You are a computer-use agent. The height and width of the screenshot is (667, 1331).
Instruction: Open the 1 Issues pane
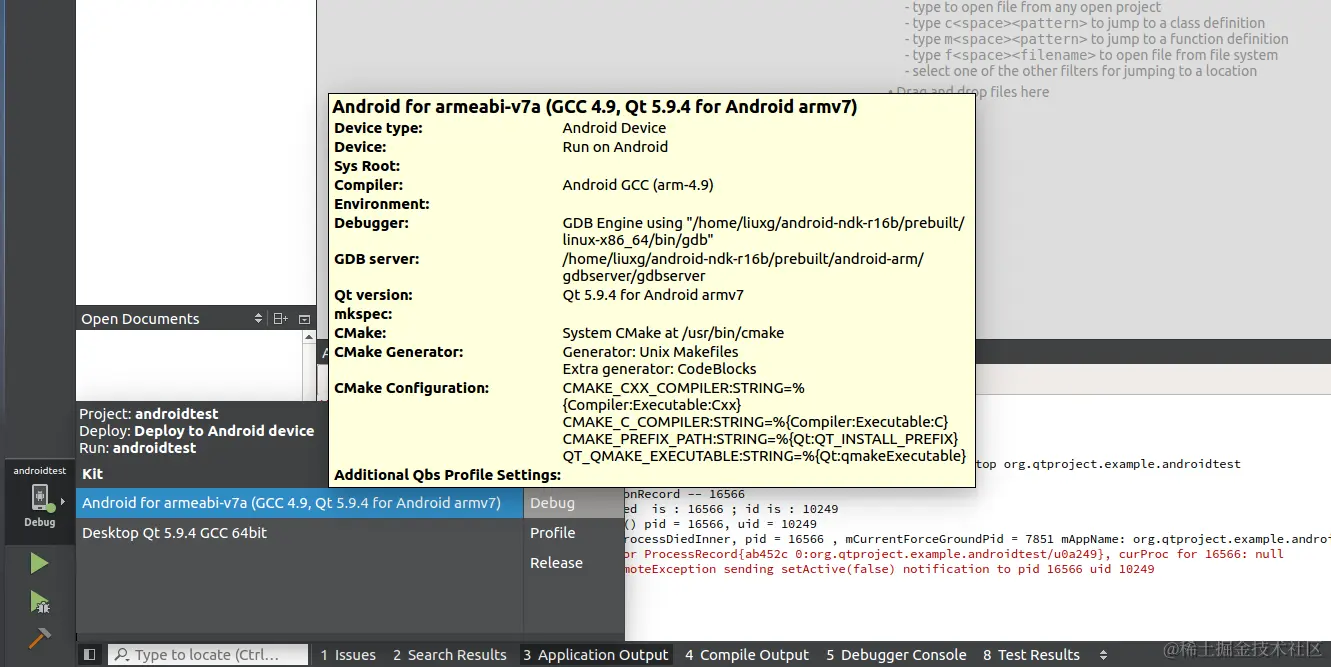[x=348, y=655]
